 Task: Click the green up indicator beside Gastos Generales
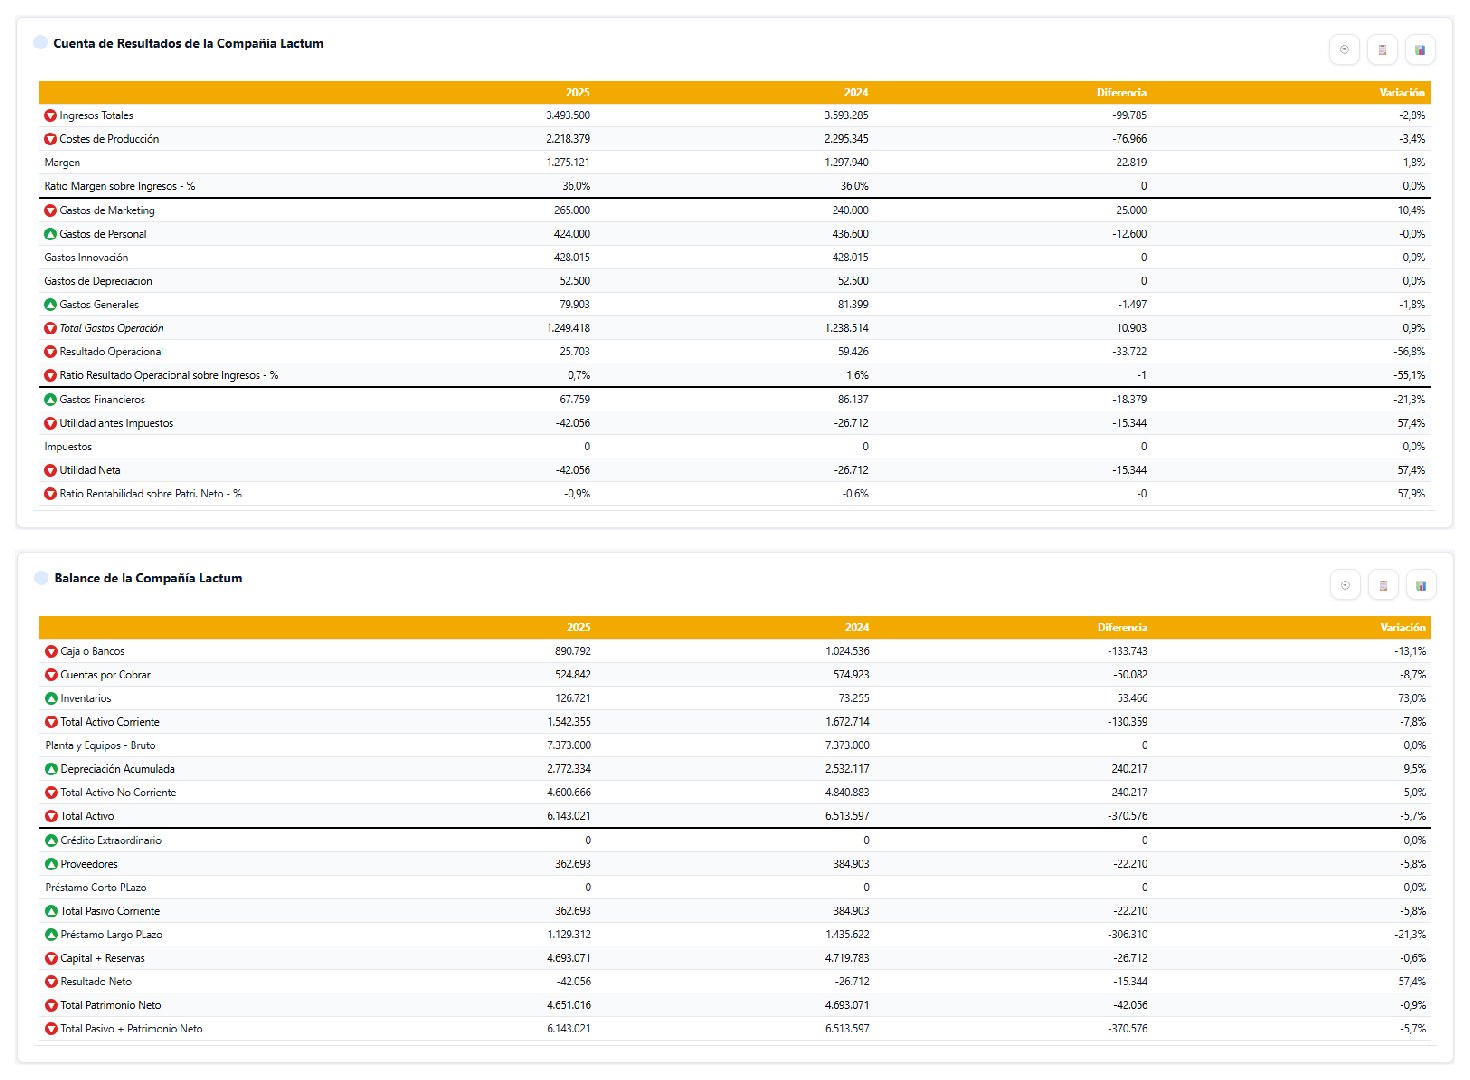[x=51, y=305]
